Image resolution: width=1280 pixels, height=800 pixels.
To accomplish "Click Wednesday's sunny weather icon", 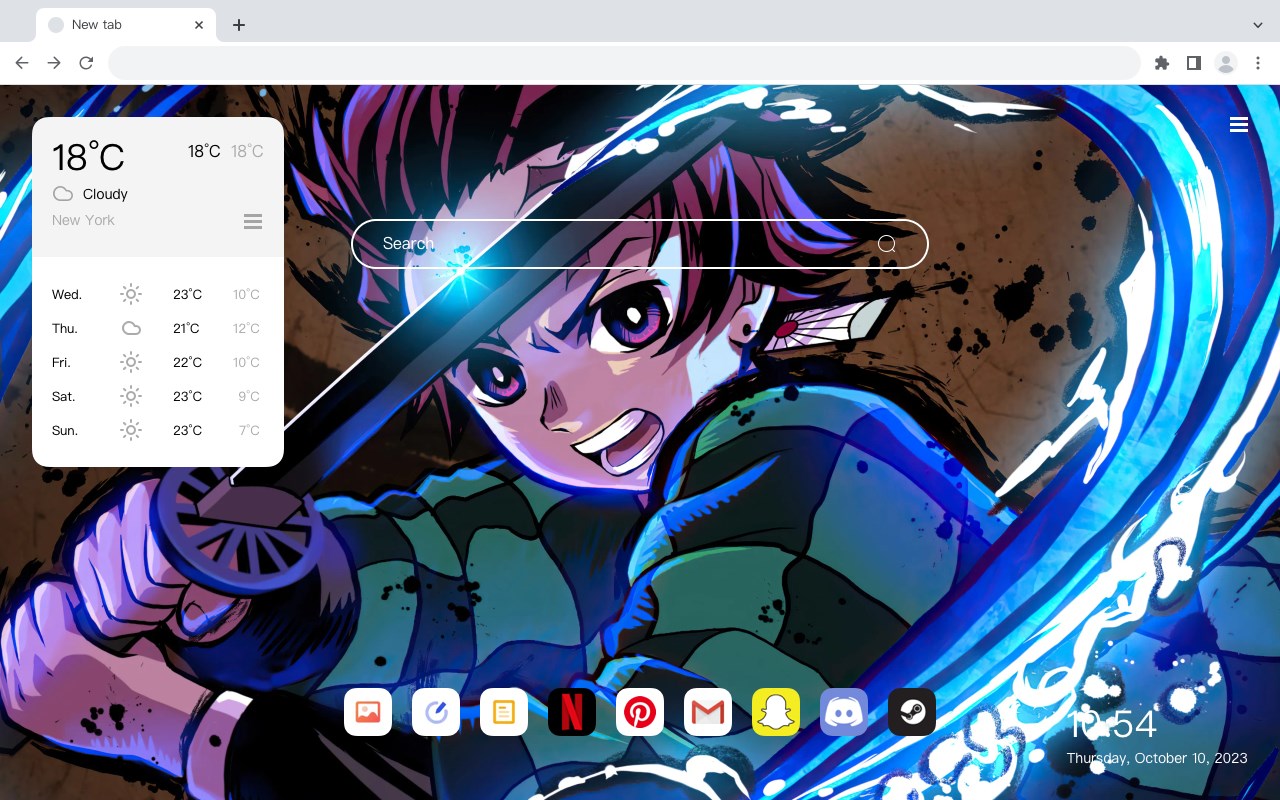I will 131,294.
